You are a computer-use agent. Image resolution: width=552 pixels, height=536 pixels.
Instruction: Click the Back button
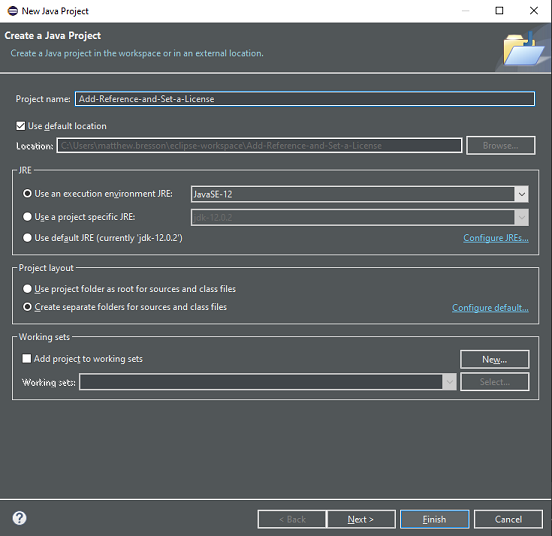pos(292,519)
